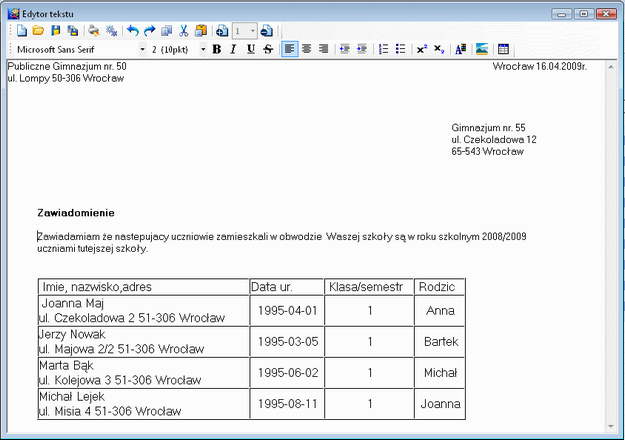Toggle italic formatting

point(234,49)
